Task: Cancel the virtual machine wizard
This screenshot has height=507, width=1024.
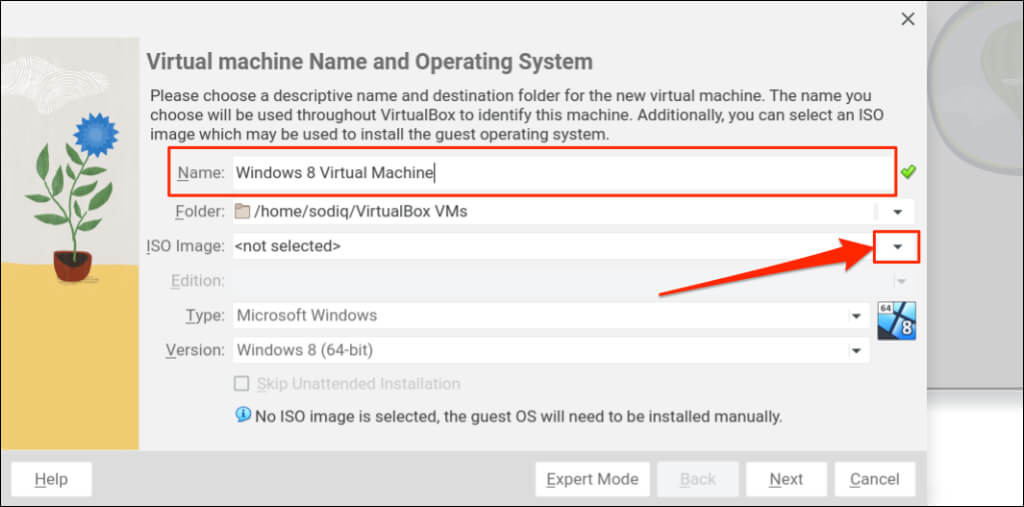Action: pos(874,479)
